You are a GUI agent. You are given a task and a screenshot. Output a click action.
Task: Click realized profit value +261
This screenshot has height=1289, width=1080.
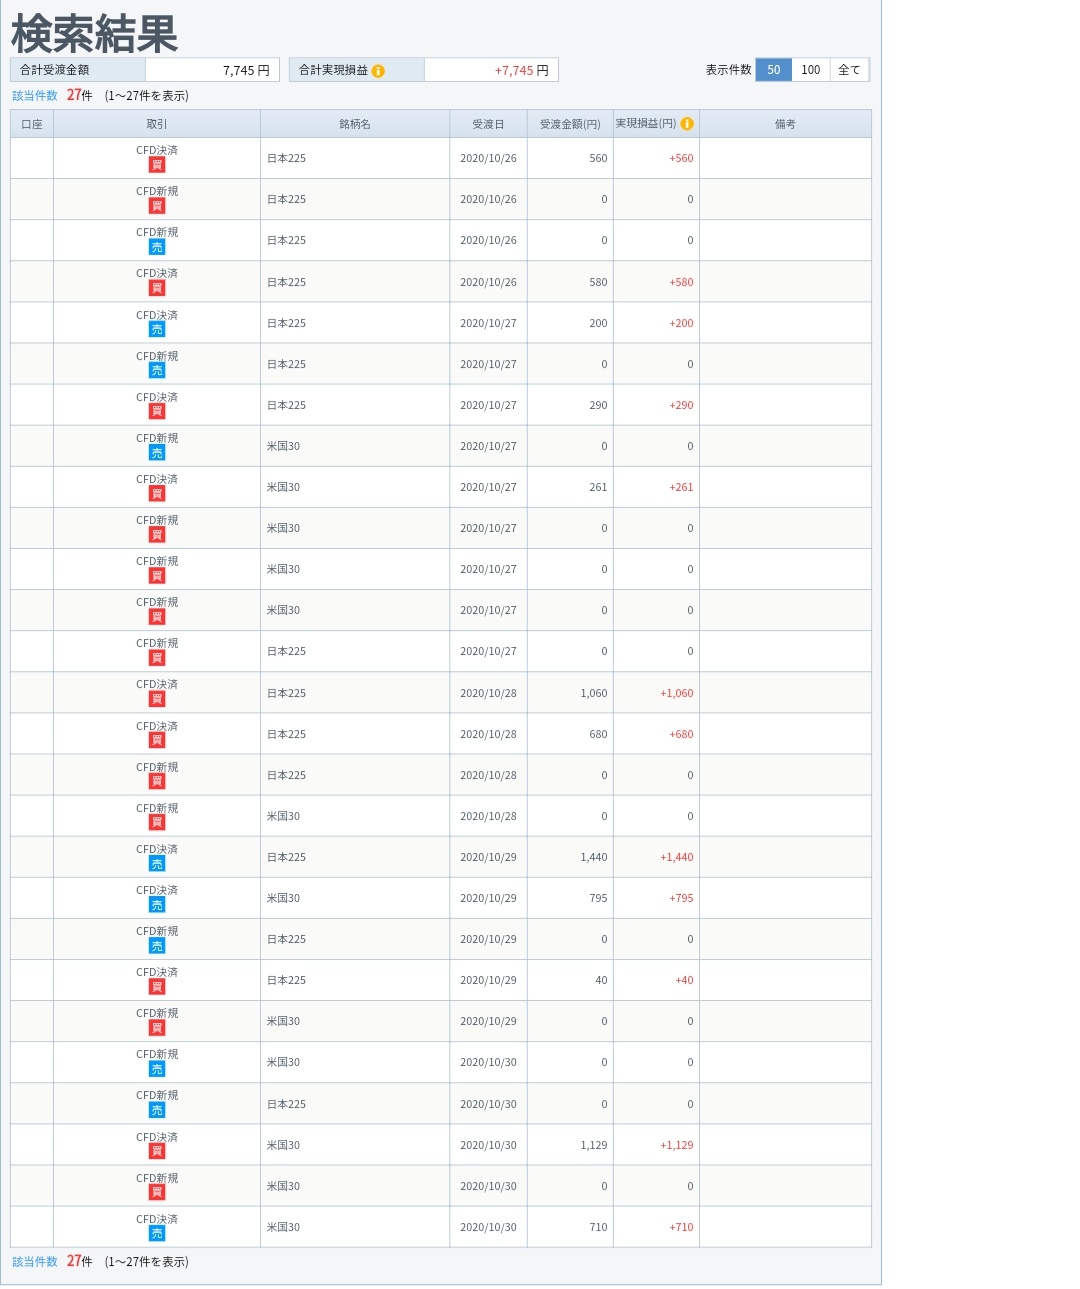(681, 487)
